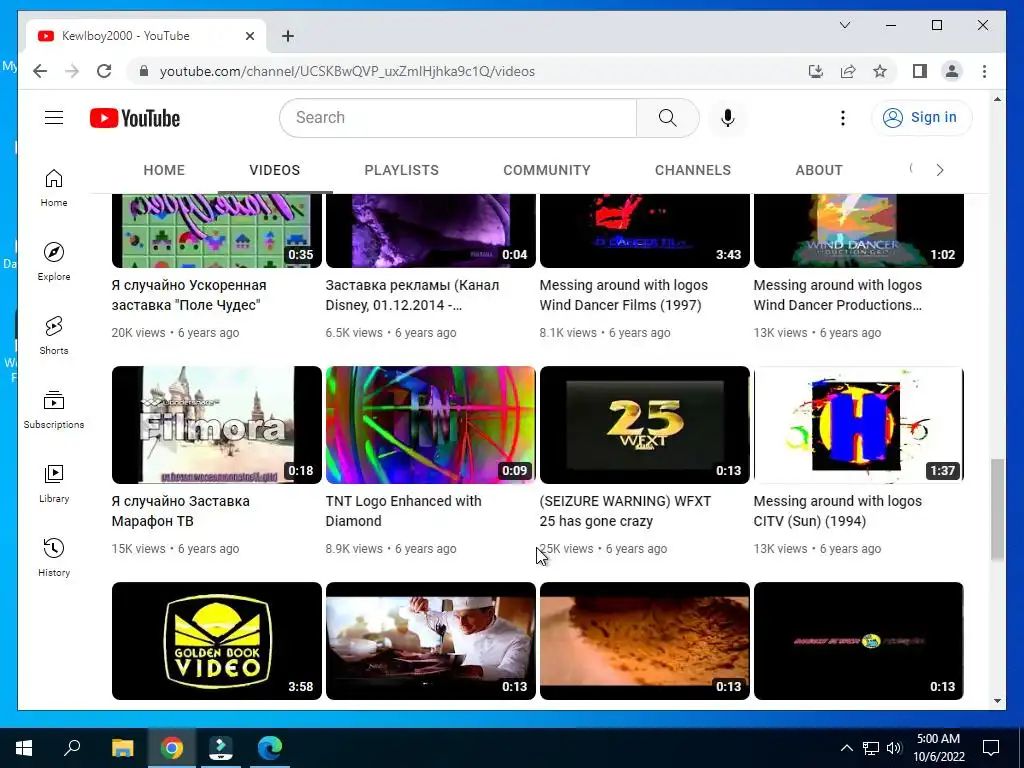The width and height of the screenshot is (1024, 768).
Task: Open the PLAYLISTS tab
Action: 402,170
